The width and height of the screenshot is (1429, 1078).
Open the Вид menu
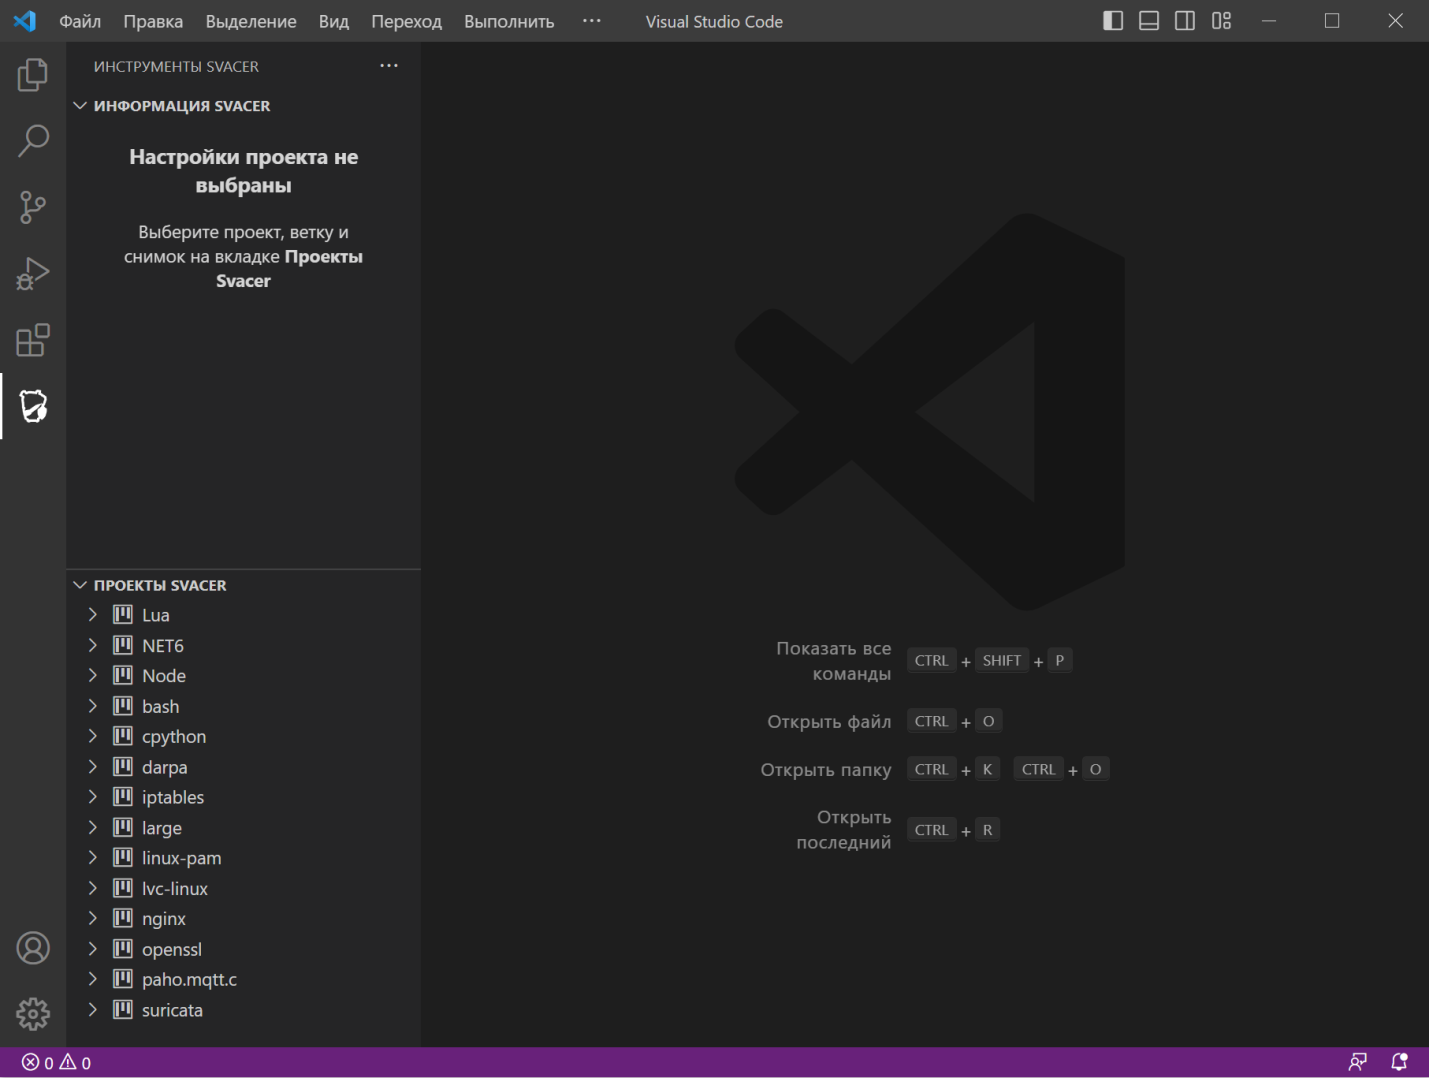point(334,21)
